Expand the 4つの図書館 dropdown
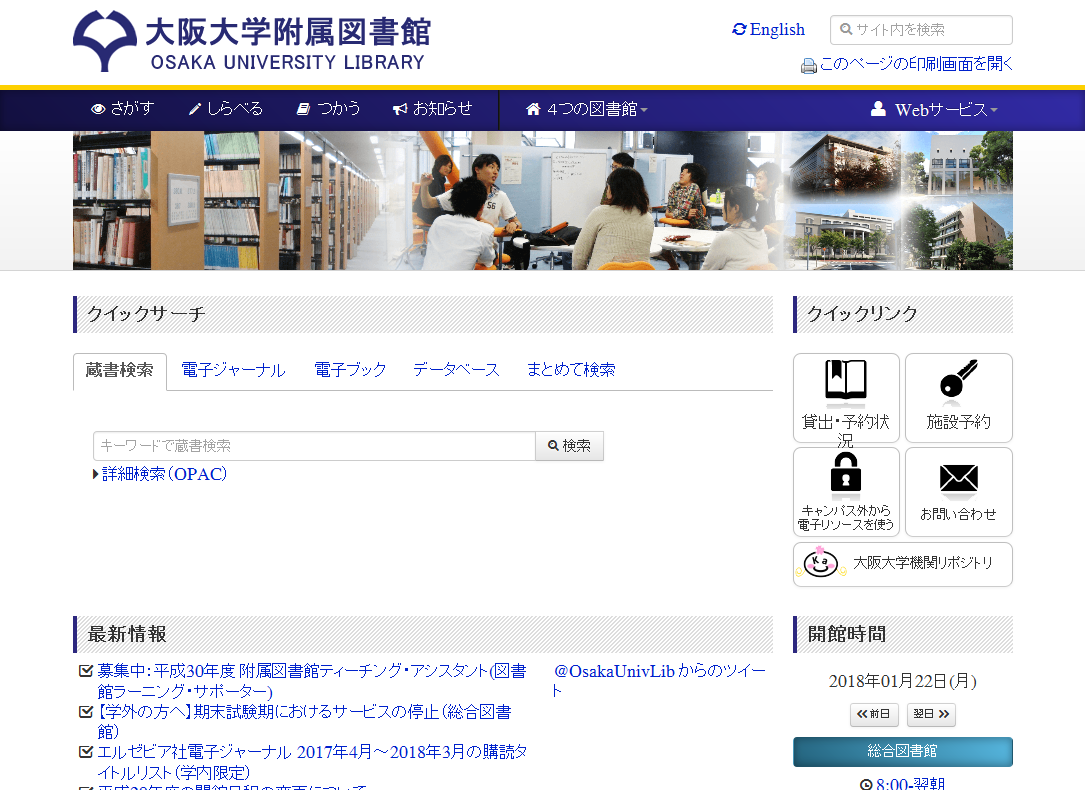1085x790 pixels. point(587,109)
